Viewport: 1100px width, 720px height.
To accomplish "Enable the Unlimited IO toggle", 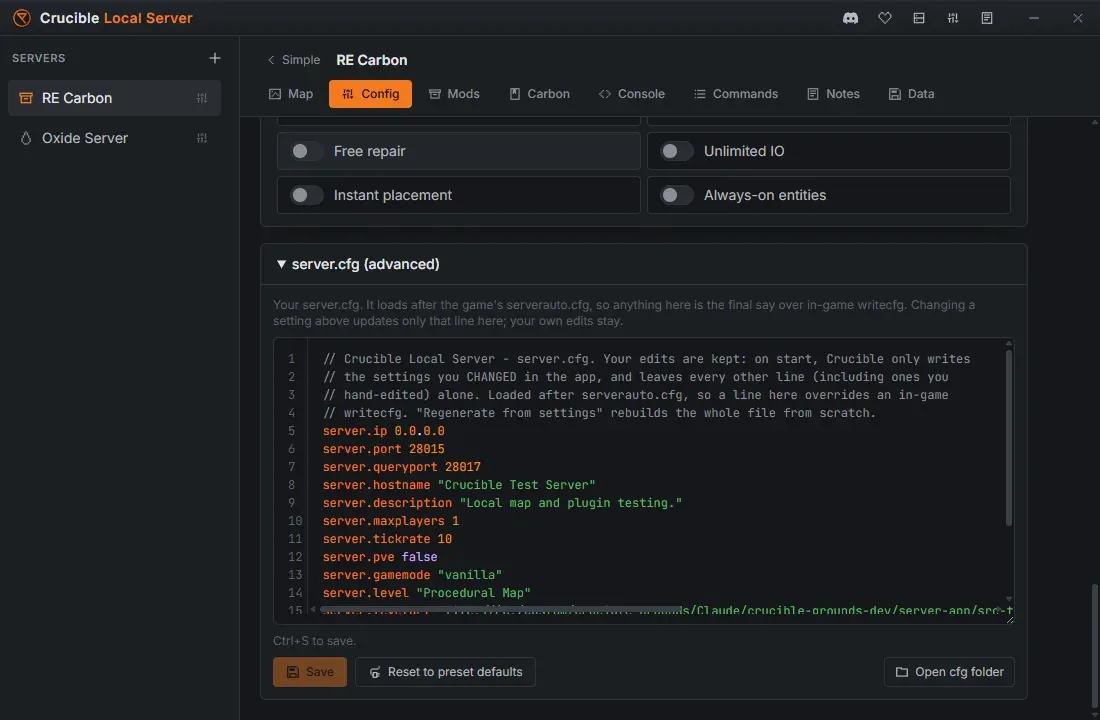I will (x=676, y=152).
